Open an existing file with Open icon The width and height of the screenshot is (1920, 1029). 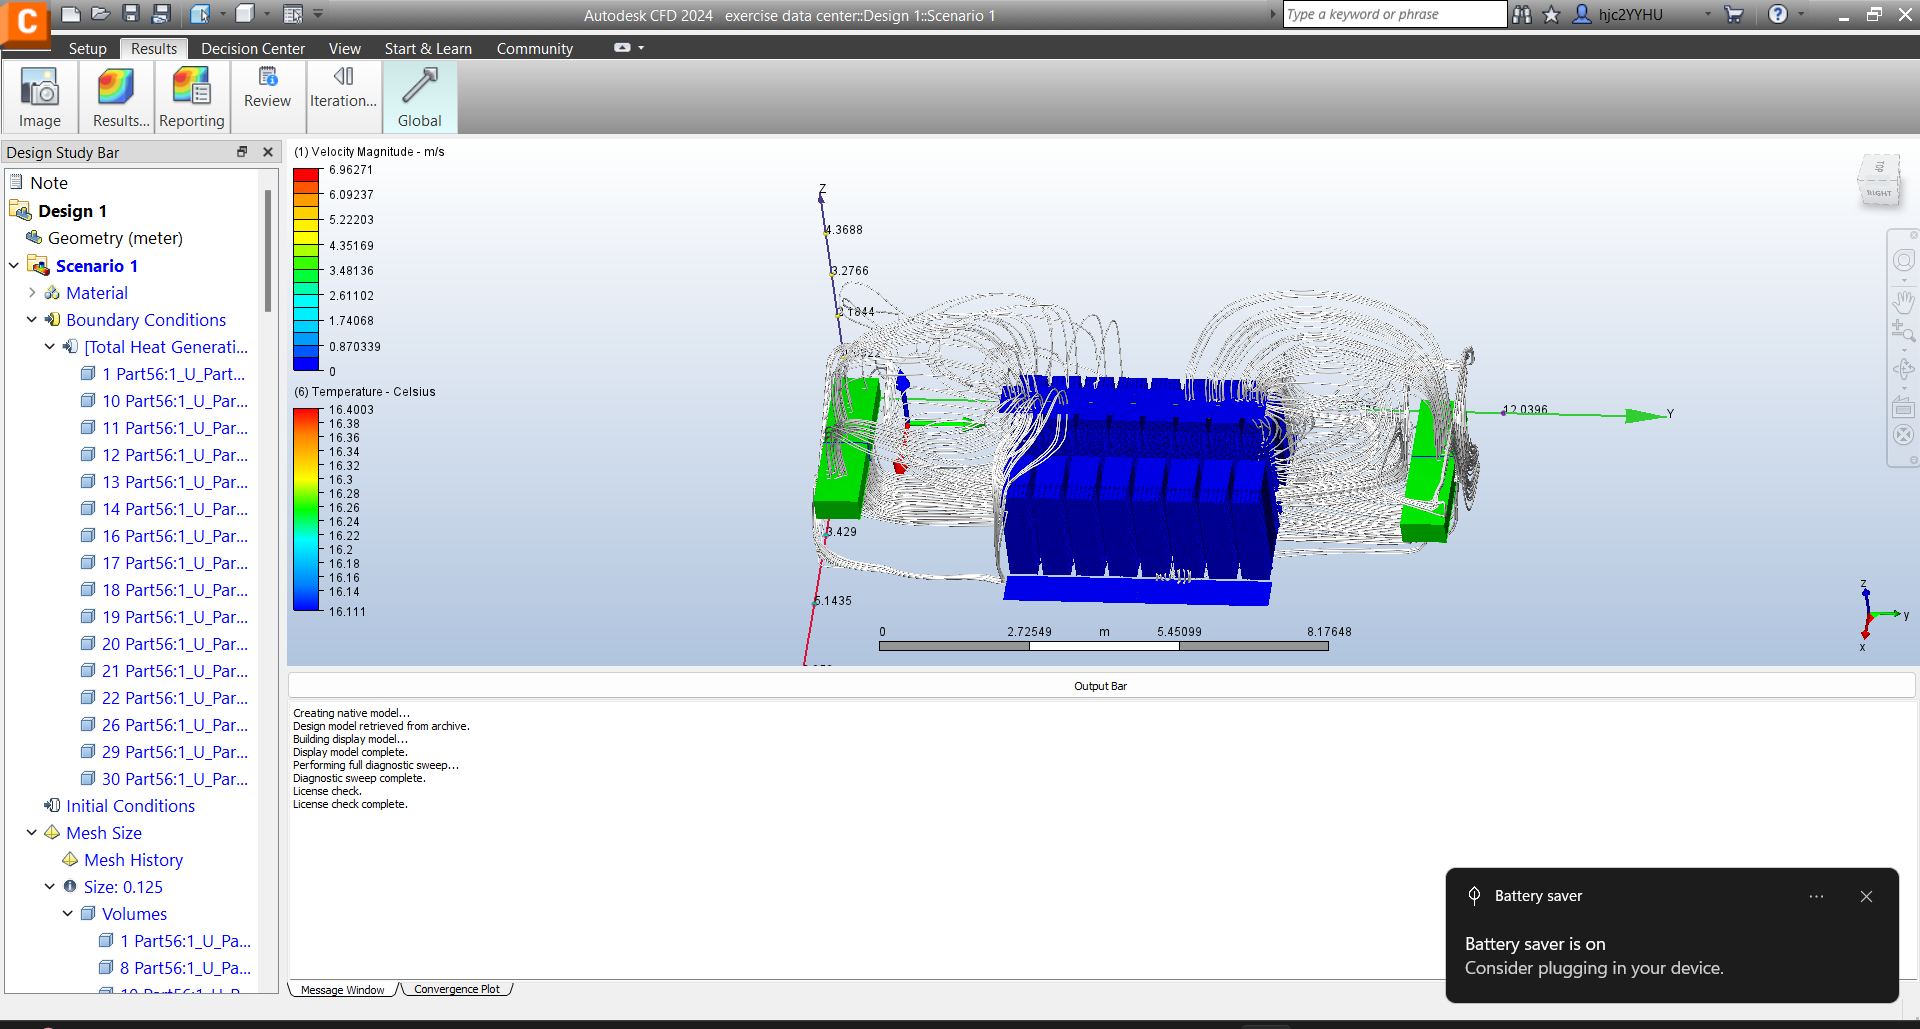tap(100, 14)
